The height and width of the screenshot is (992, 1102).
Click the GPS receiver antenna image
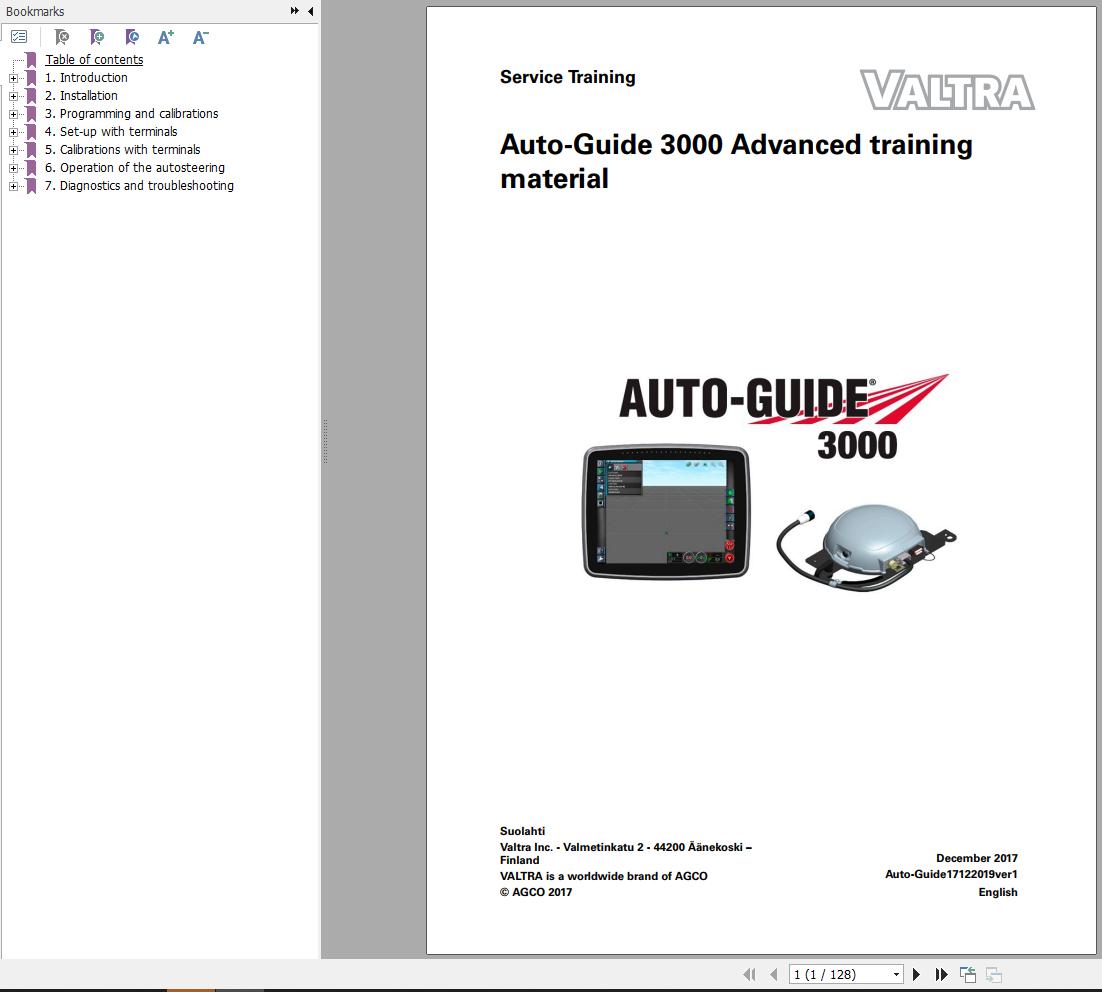point(866,549)
